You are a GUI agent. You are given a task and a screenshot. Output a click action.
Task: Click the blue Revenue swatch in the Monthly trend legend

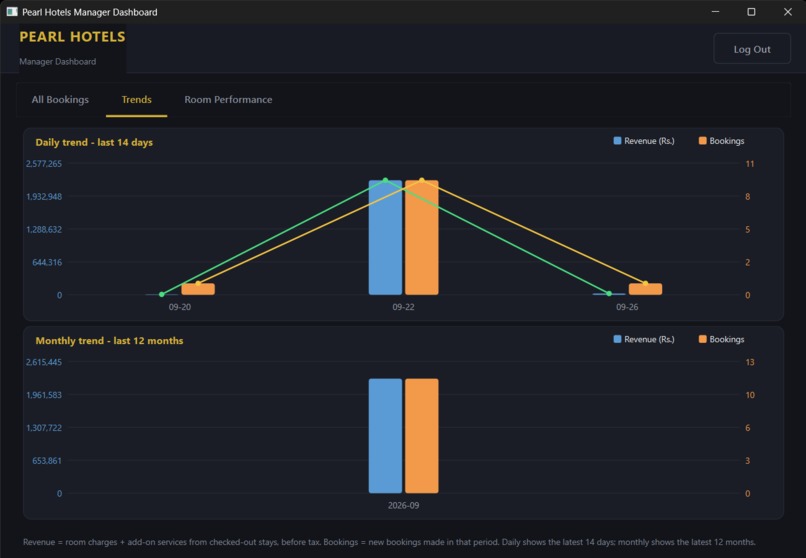pyautogui.click(x=617, y=339)
